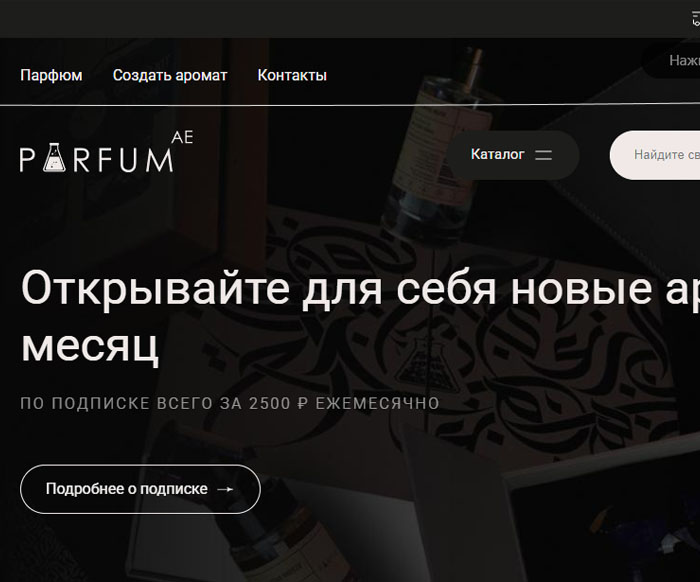The image size is (700, 582).
Task: Go to the Контакты page
Action: (x=292, y=75)
